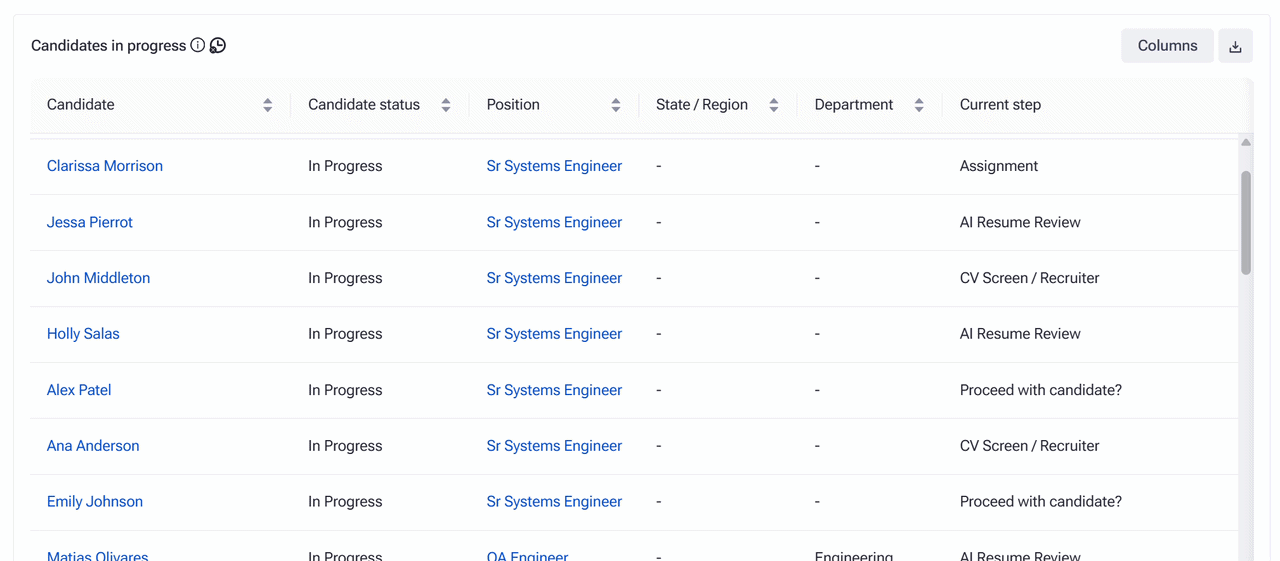Open candidate Jessa Pierrot
The image size is (1280, 561).
(90, 222)
